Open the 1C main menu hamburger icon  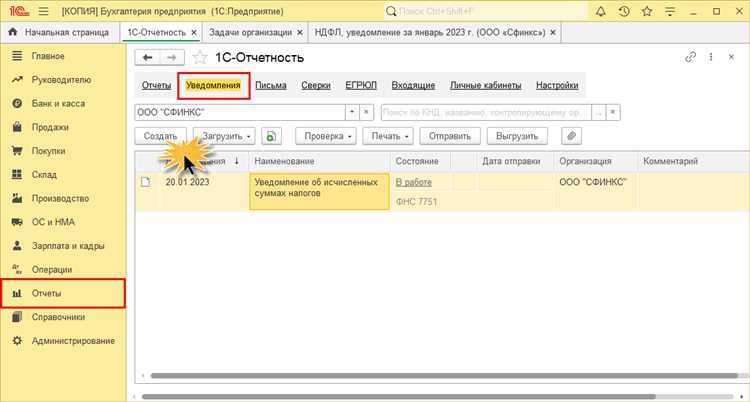pos(43,11)
